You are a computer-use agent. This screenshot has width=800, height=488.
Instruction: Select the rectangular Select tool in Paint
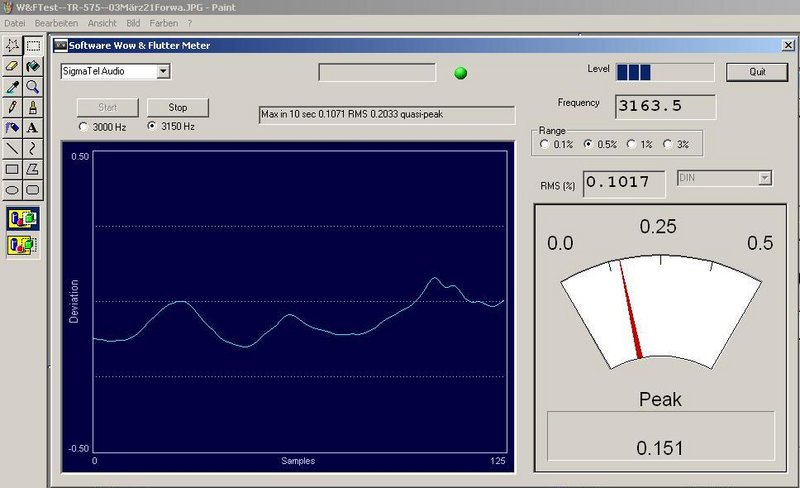click(x=33, y=46)
